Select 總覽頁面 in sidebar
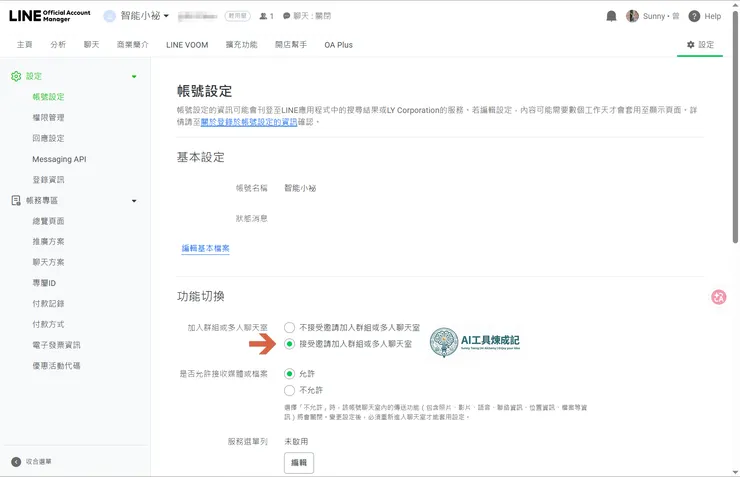The height and width of the screenshot is (477, 740). tap(48, 221)
